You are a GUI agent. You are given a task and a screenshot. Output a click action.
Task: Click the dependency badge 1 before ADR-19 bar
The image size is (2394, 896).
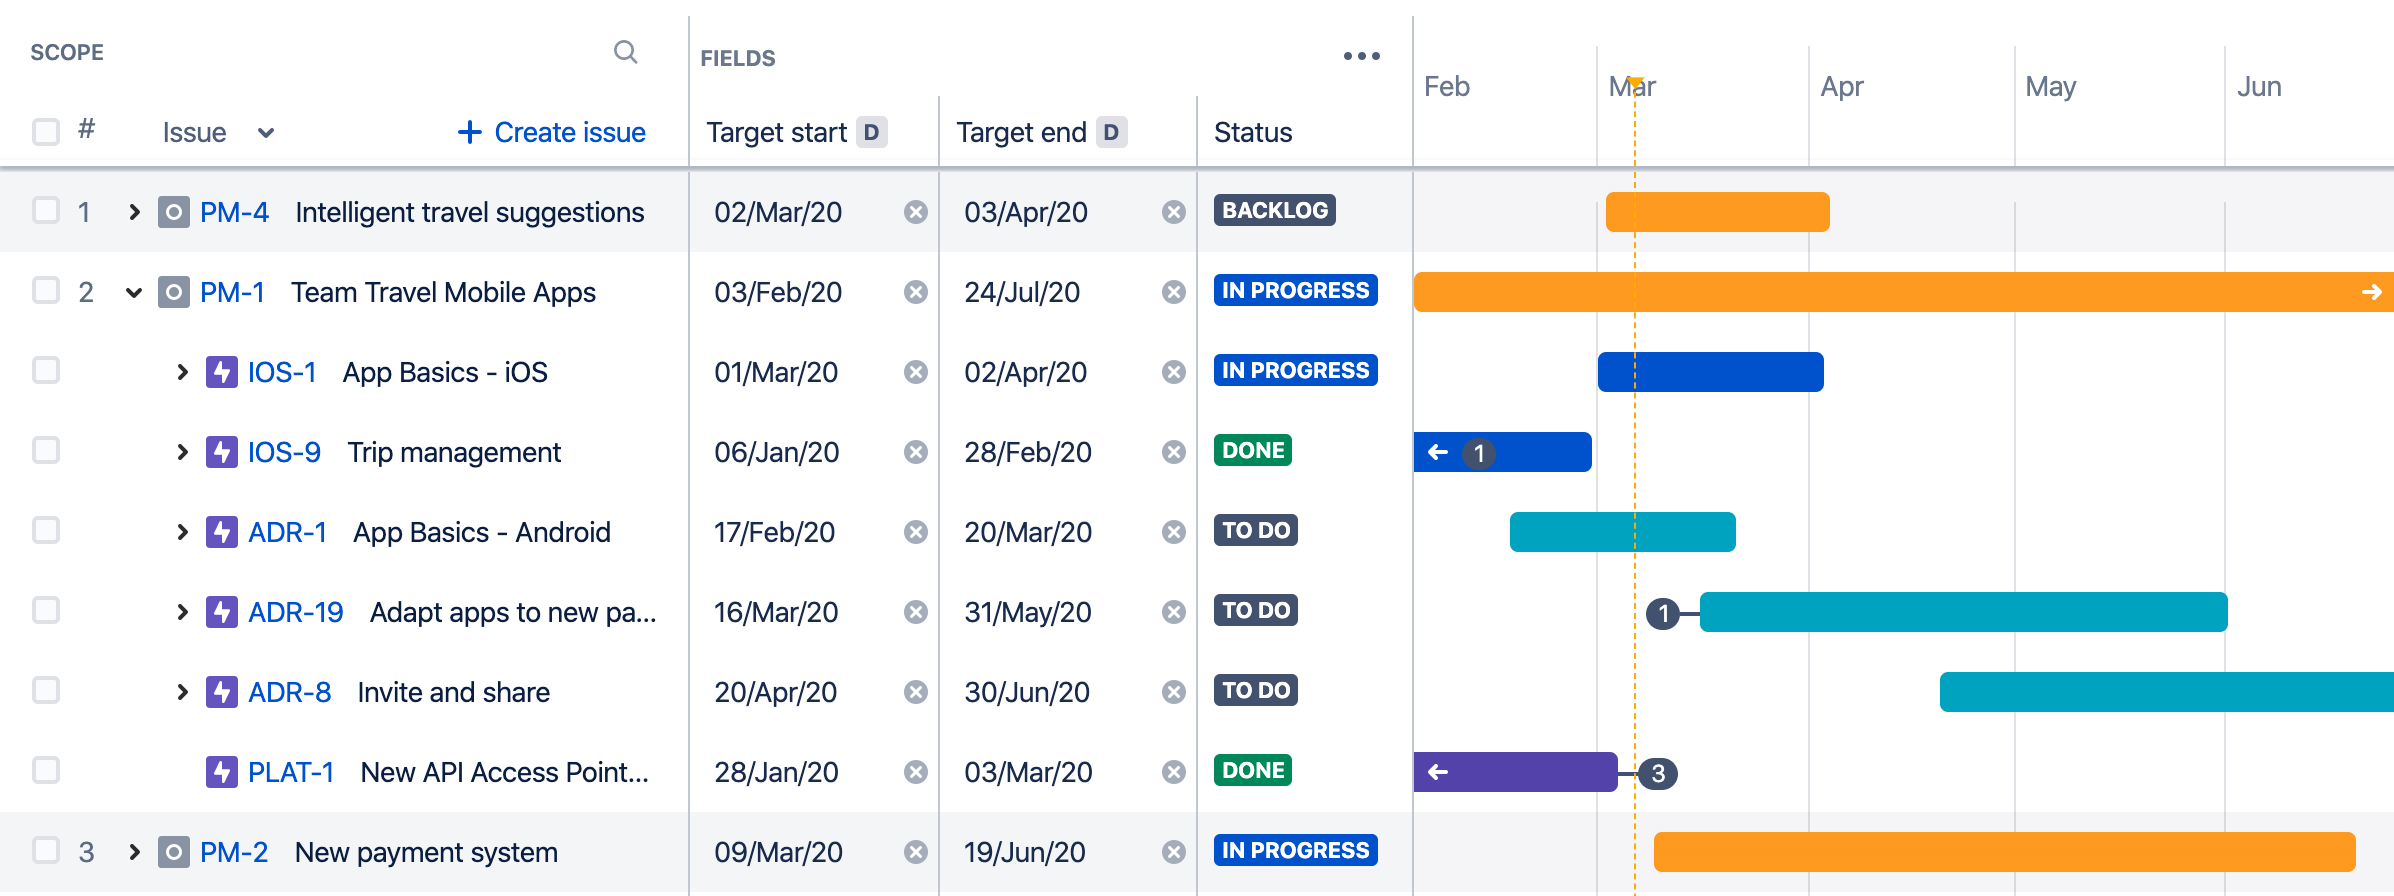tap(1663, 613)
